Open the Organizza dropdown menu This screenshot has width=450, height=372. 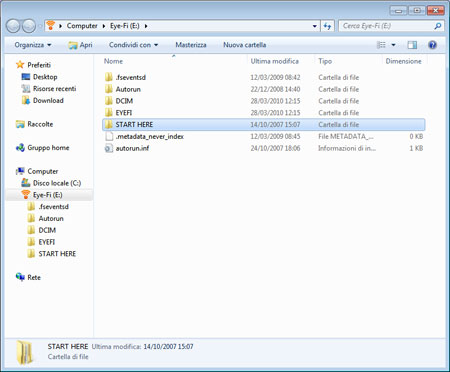33,45
